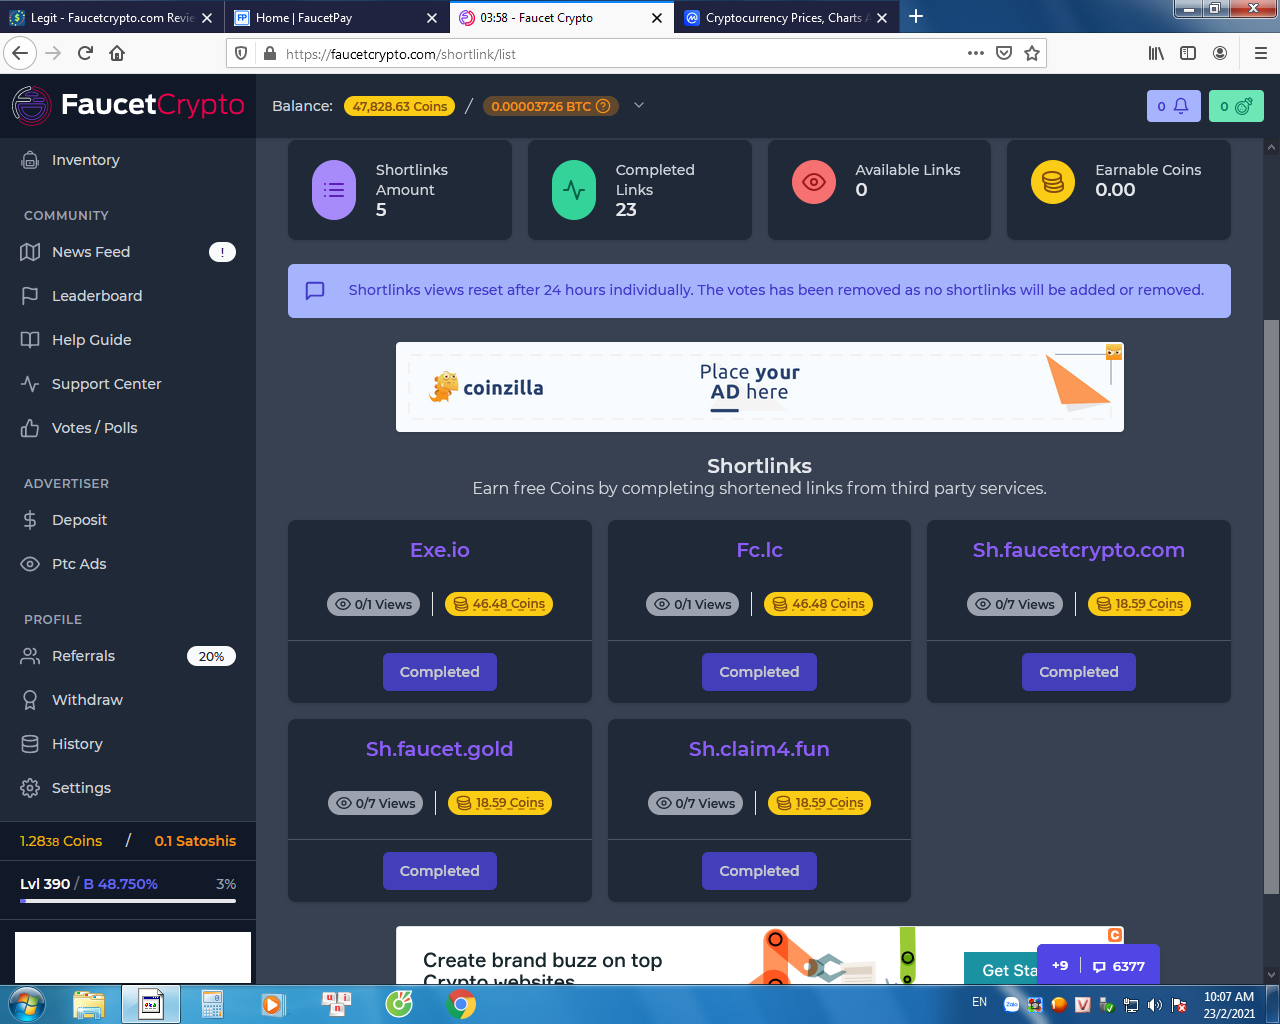
Task: Open the page actions three-dot menu
Action: 976,53
